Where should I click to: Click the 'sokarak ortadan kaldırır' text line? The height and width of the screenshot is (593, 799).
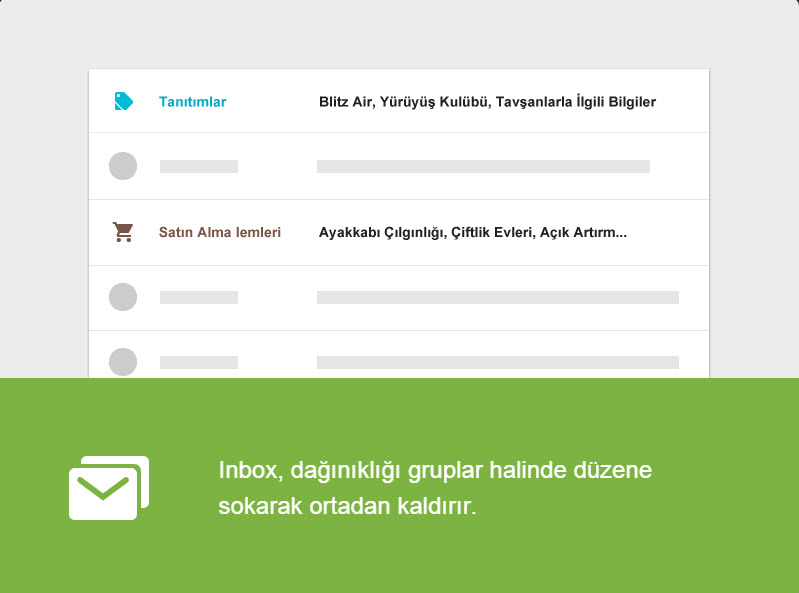pyautogui.click(x=347, y=506)
